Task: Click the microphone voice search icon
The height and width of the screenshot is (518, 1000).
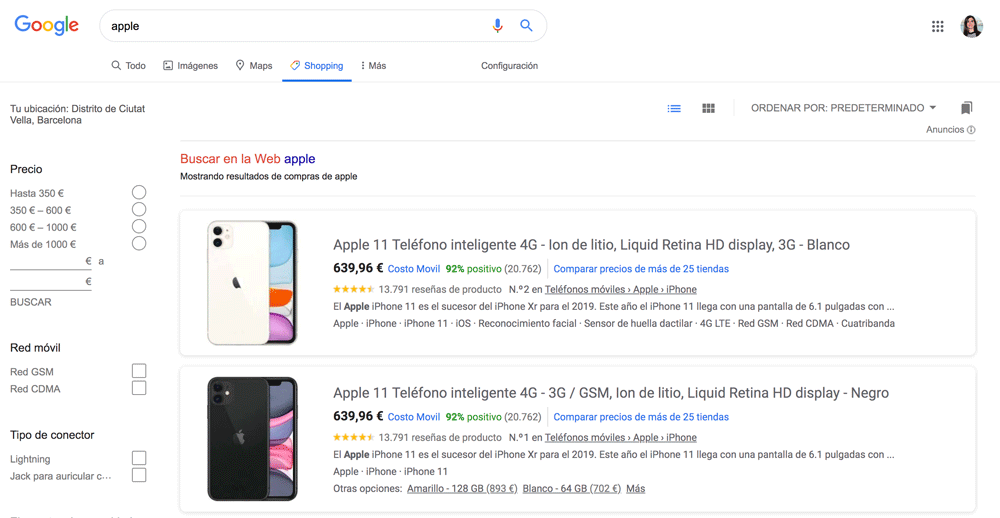Action: pyautogui.click(x=497, y=26)
